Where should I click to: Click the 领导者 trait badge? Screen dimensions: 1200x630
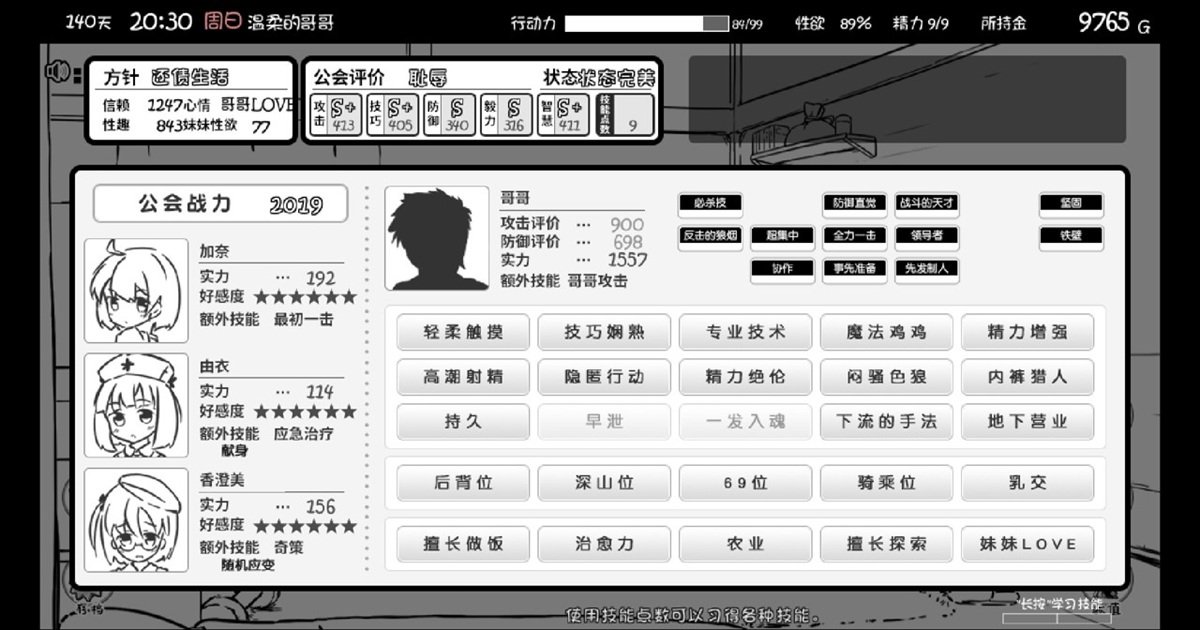coord(927,238)
